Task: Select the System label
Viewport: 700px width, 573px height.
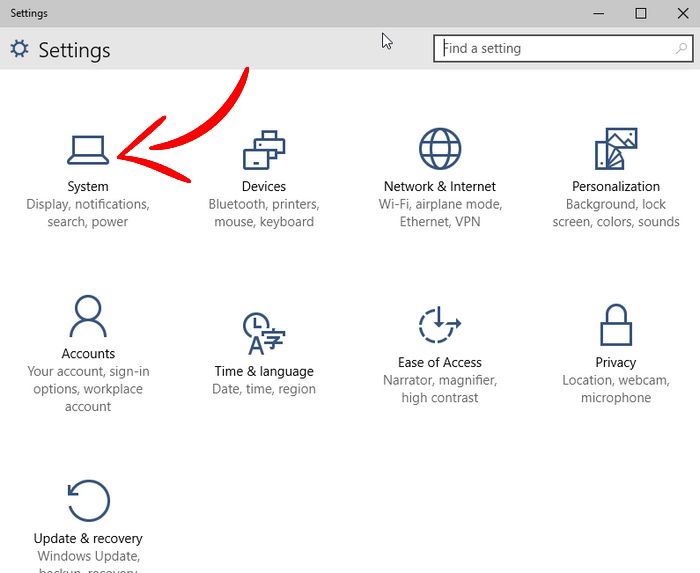Action: 88,186
